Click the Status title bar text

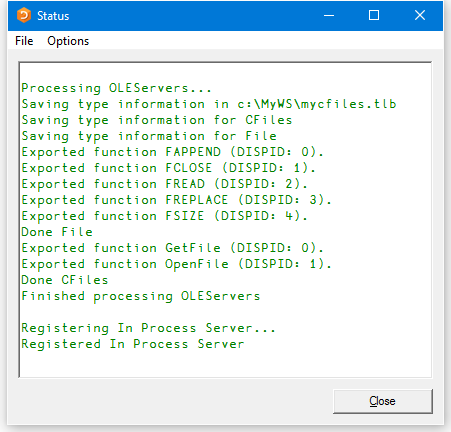[53, 16]
